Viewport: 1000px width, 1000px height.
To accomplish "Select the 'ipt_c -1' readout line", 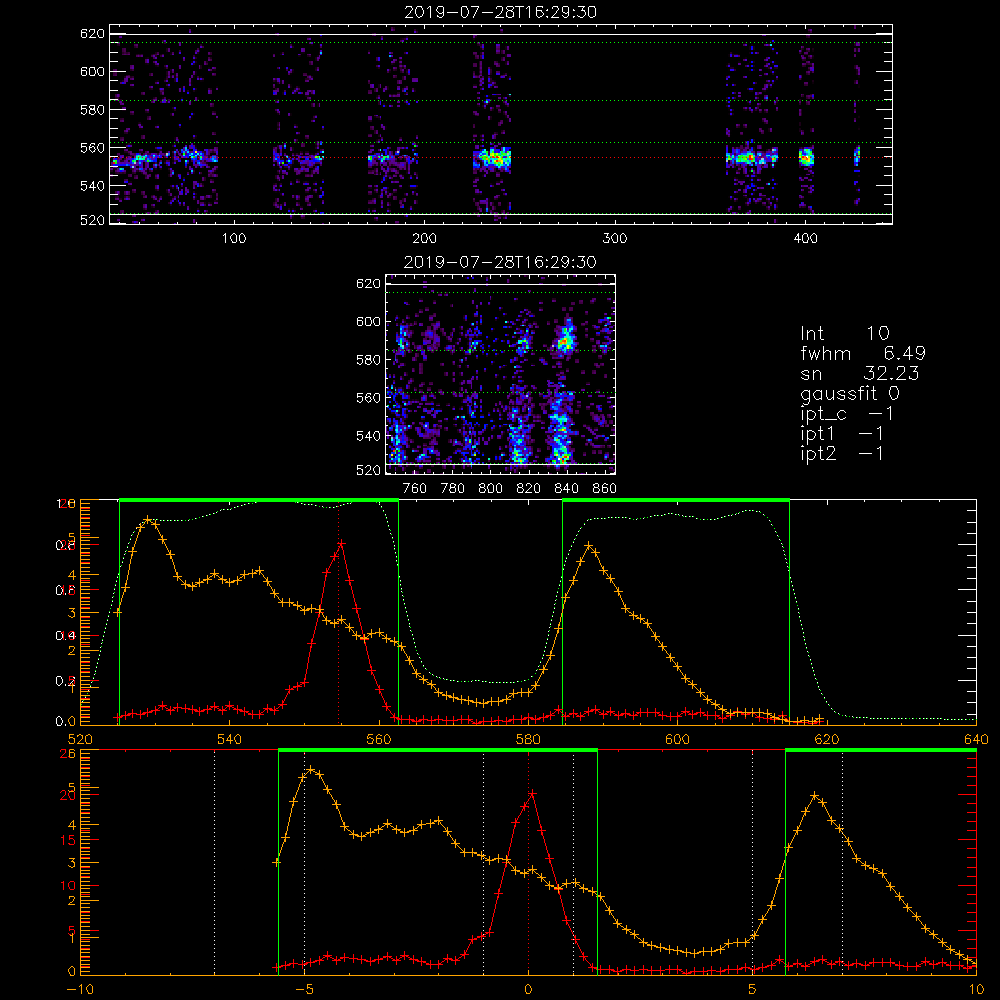I will 847,414.
